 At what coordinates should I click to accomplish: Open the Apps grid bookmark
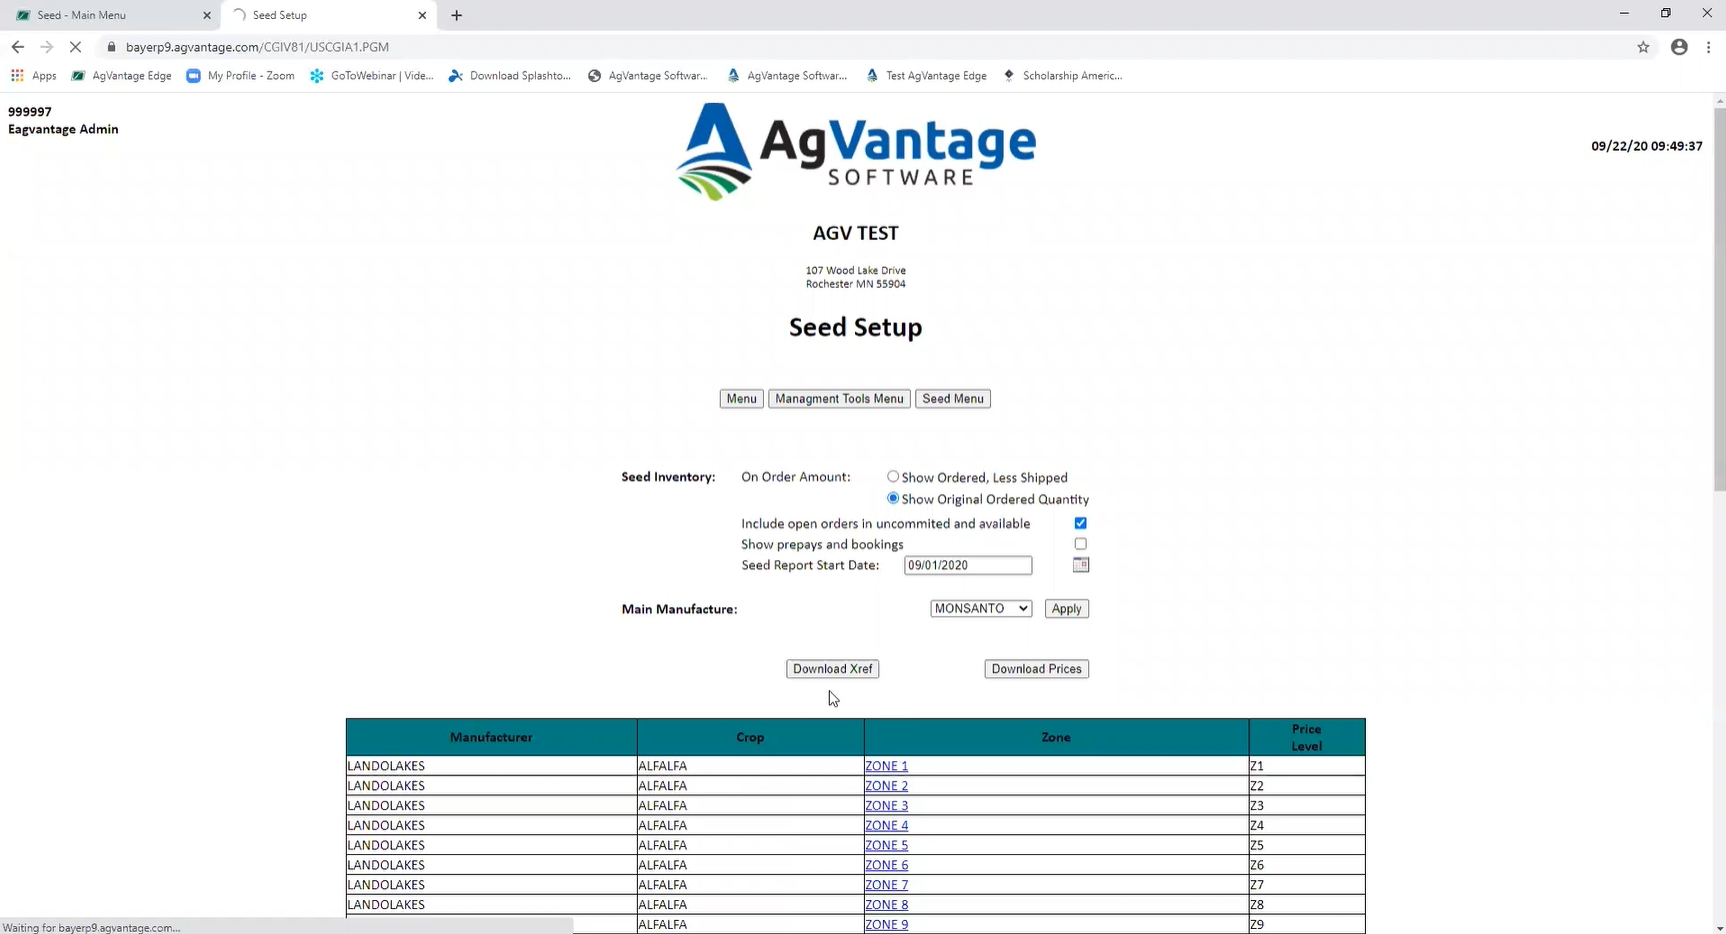33,76
